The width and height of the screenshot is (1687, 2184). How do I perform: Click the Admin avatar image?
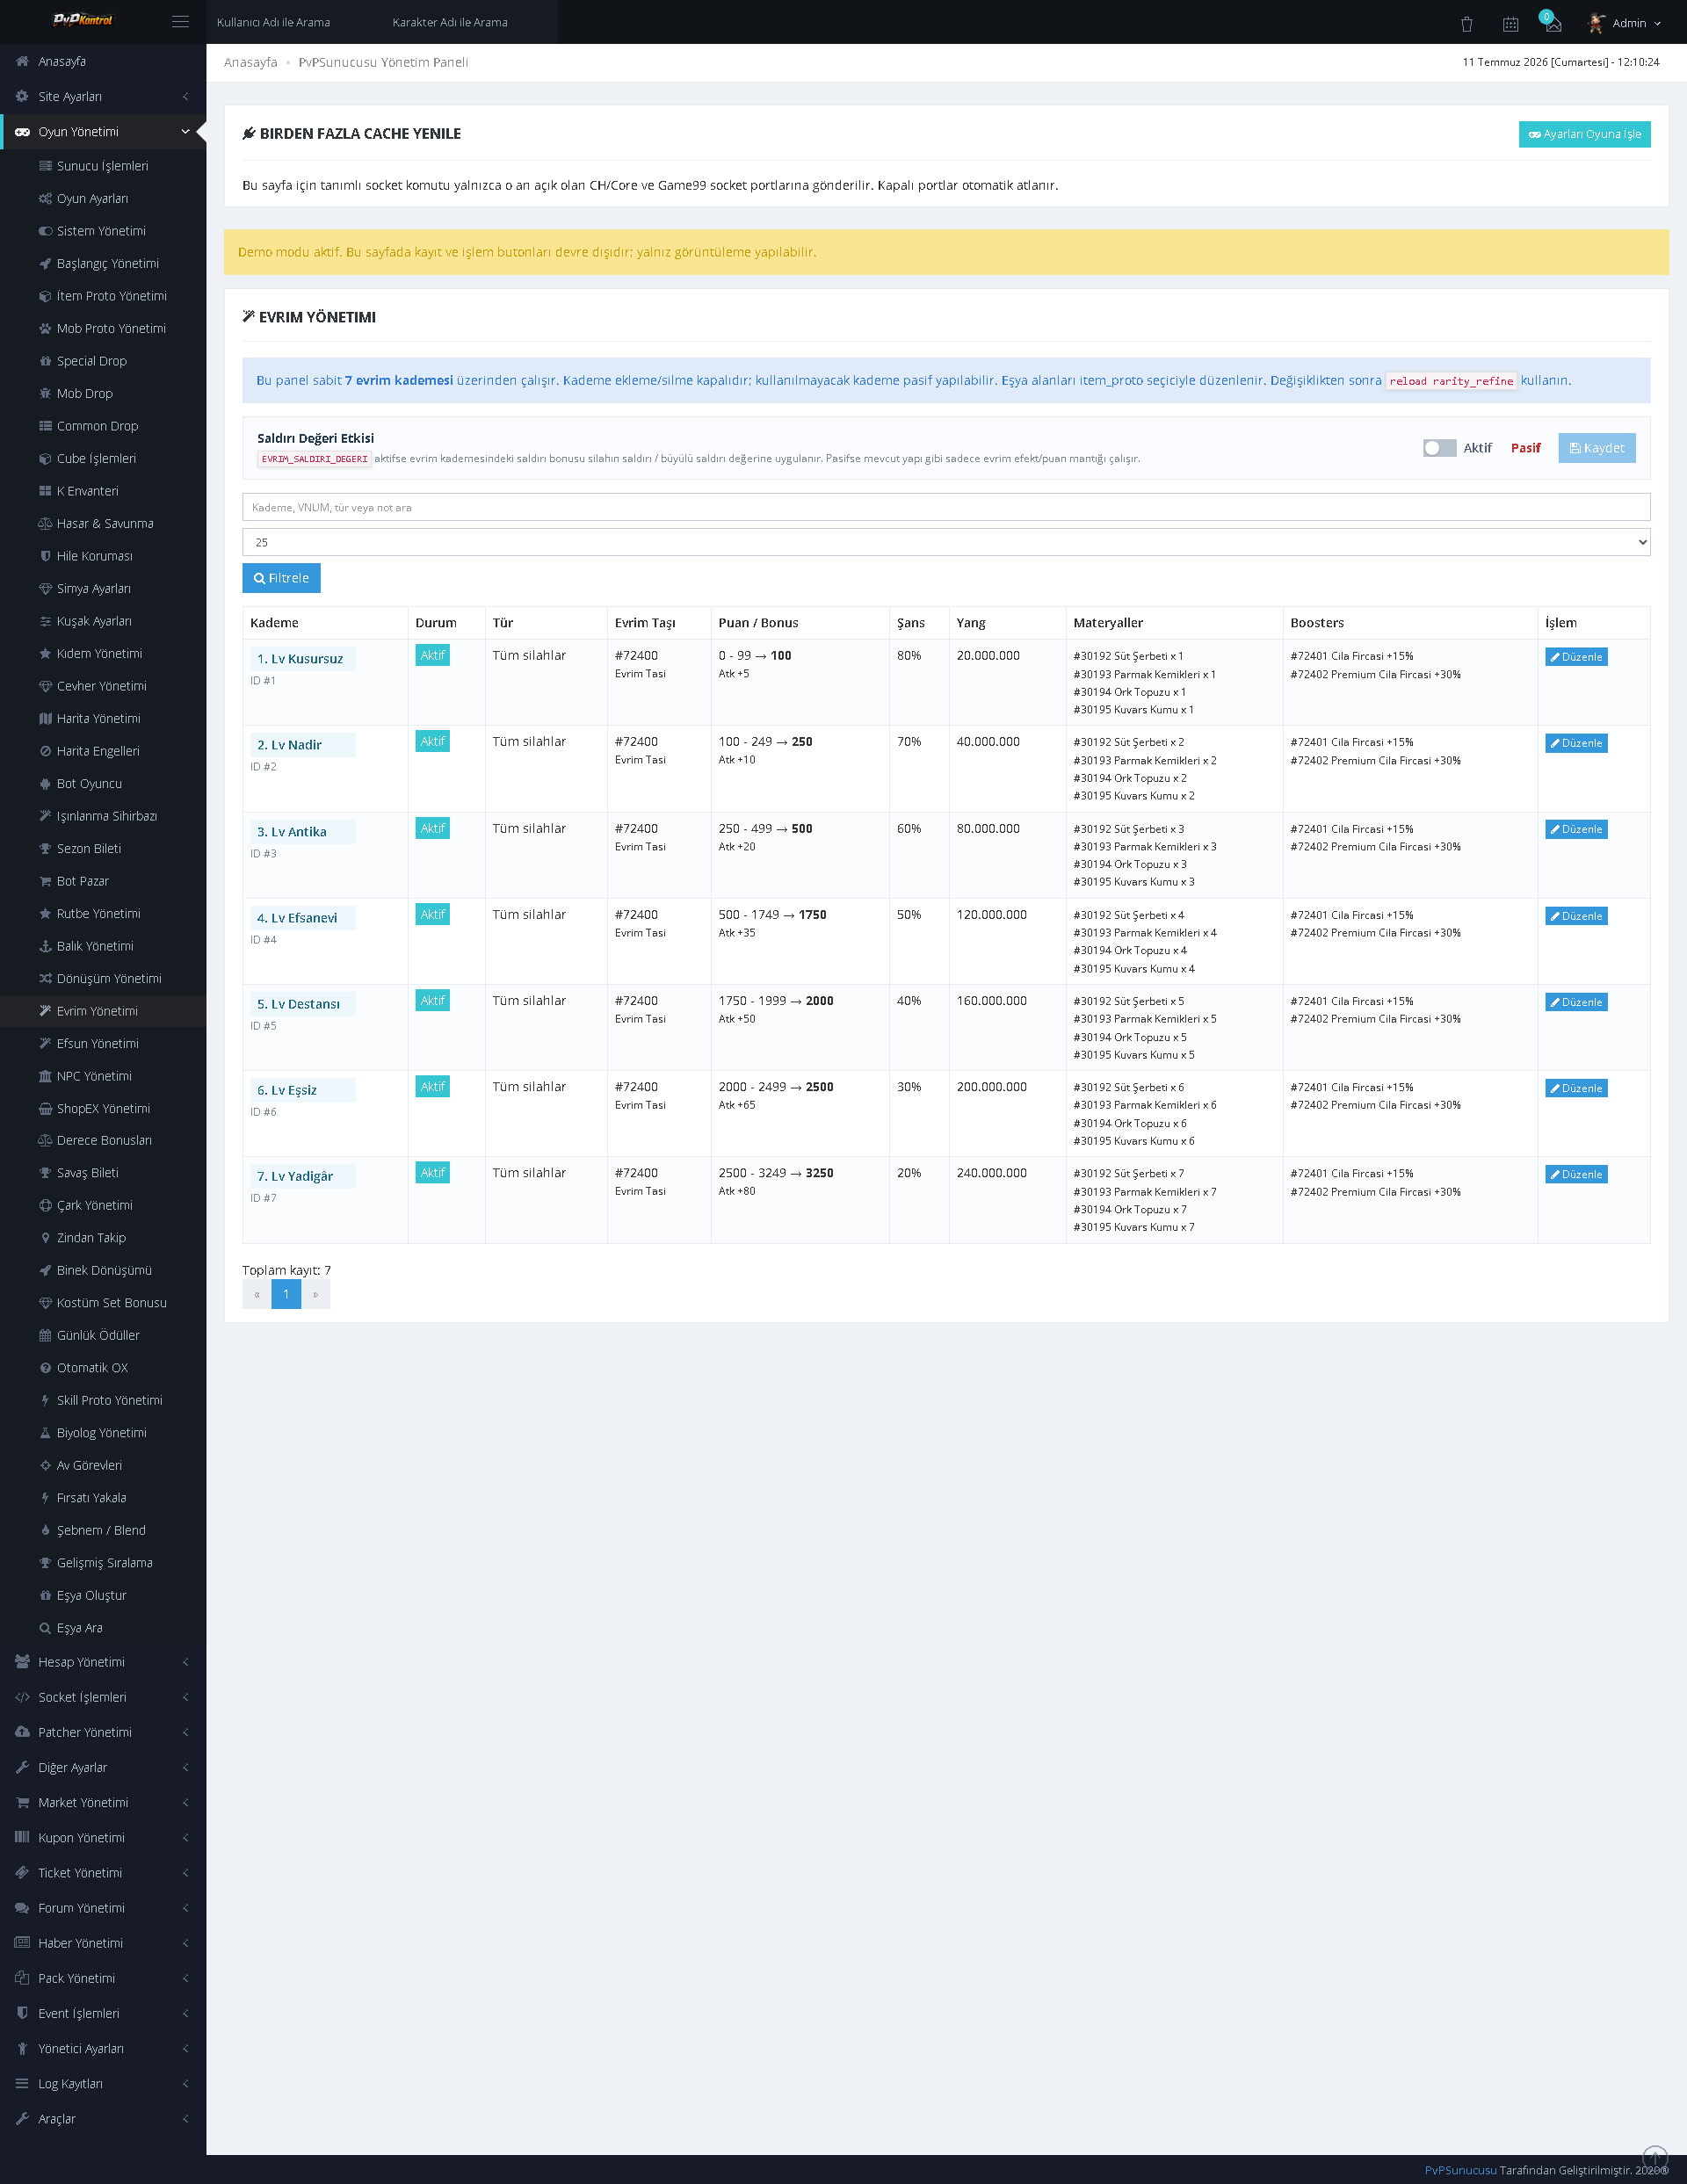1597,22
